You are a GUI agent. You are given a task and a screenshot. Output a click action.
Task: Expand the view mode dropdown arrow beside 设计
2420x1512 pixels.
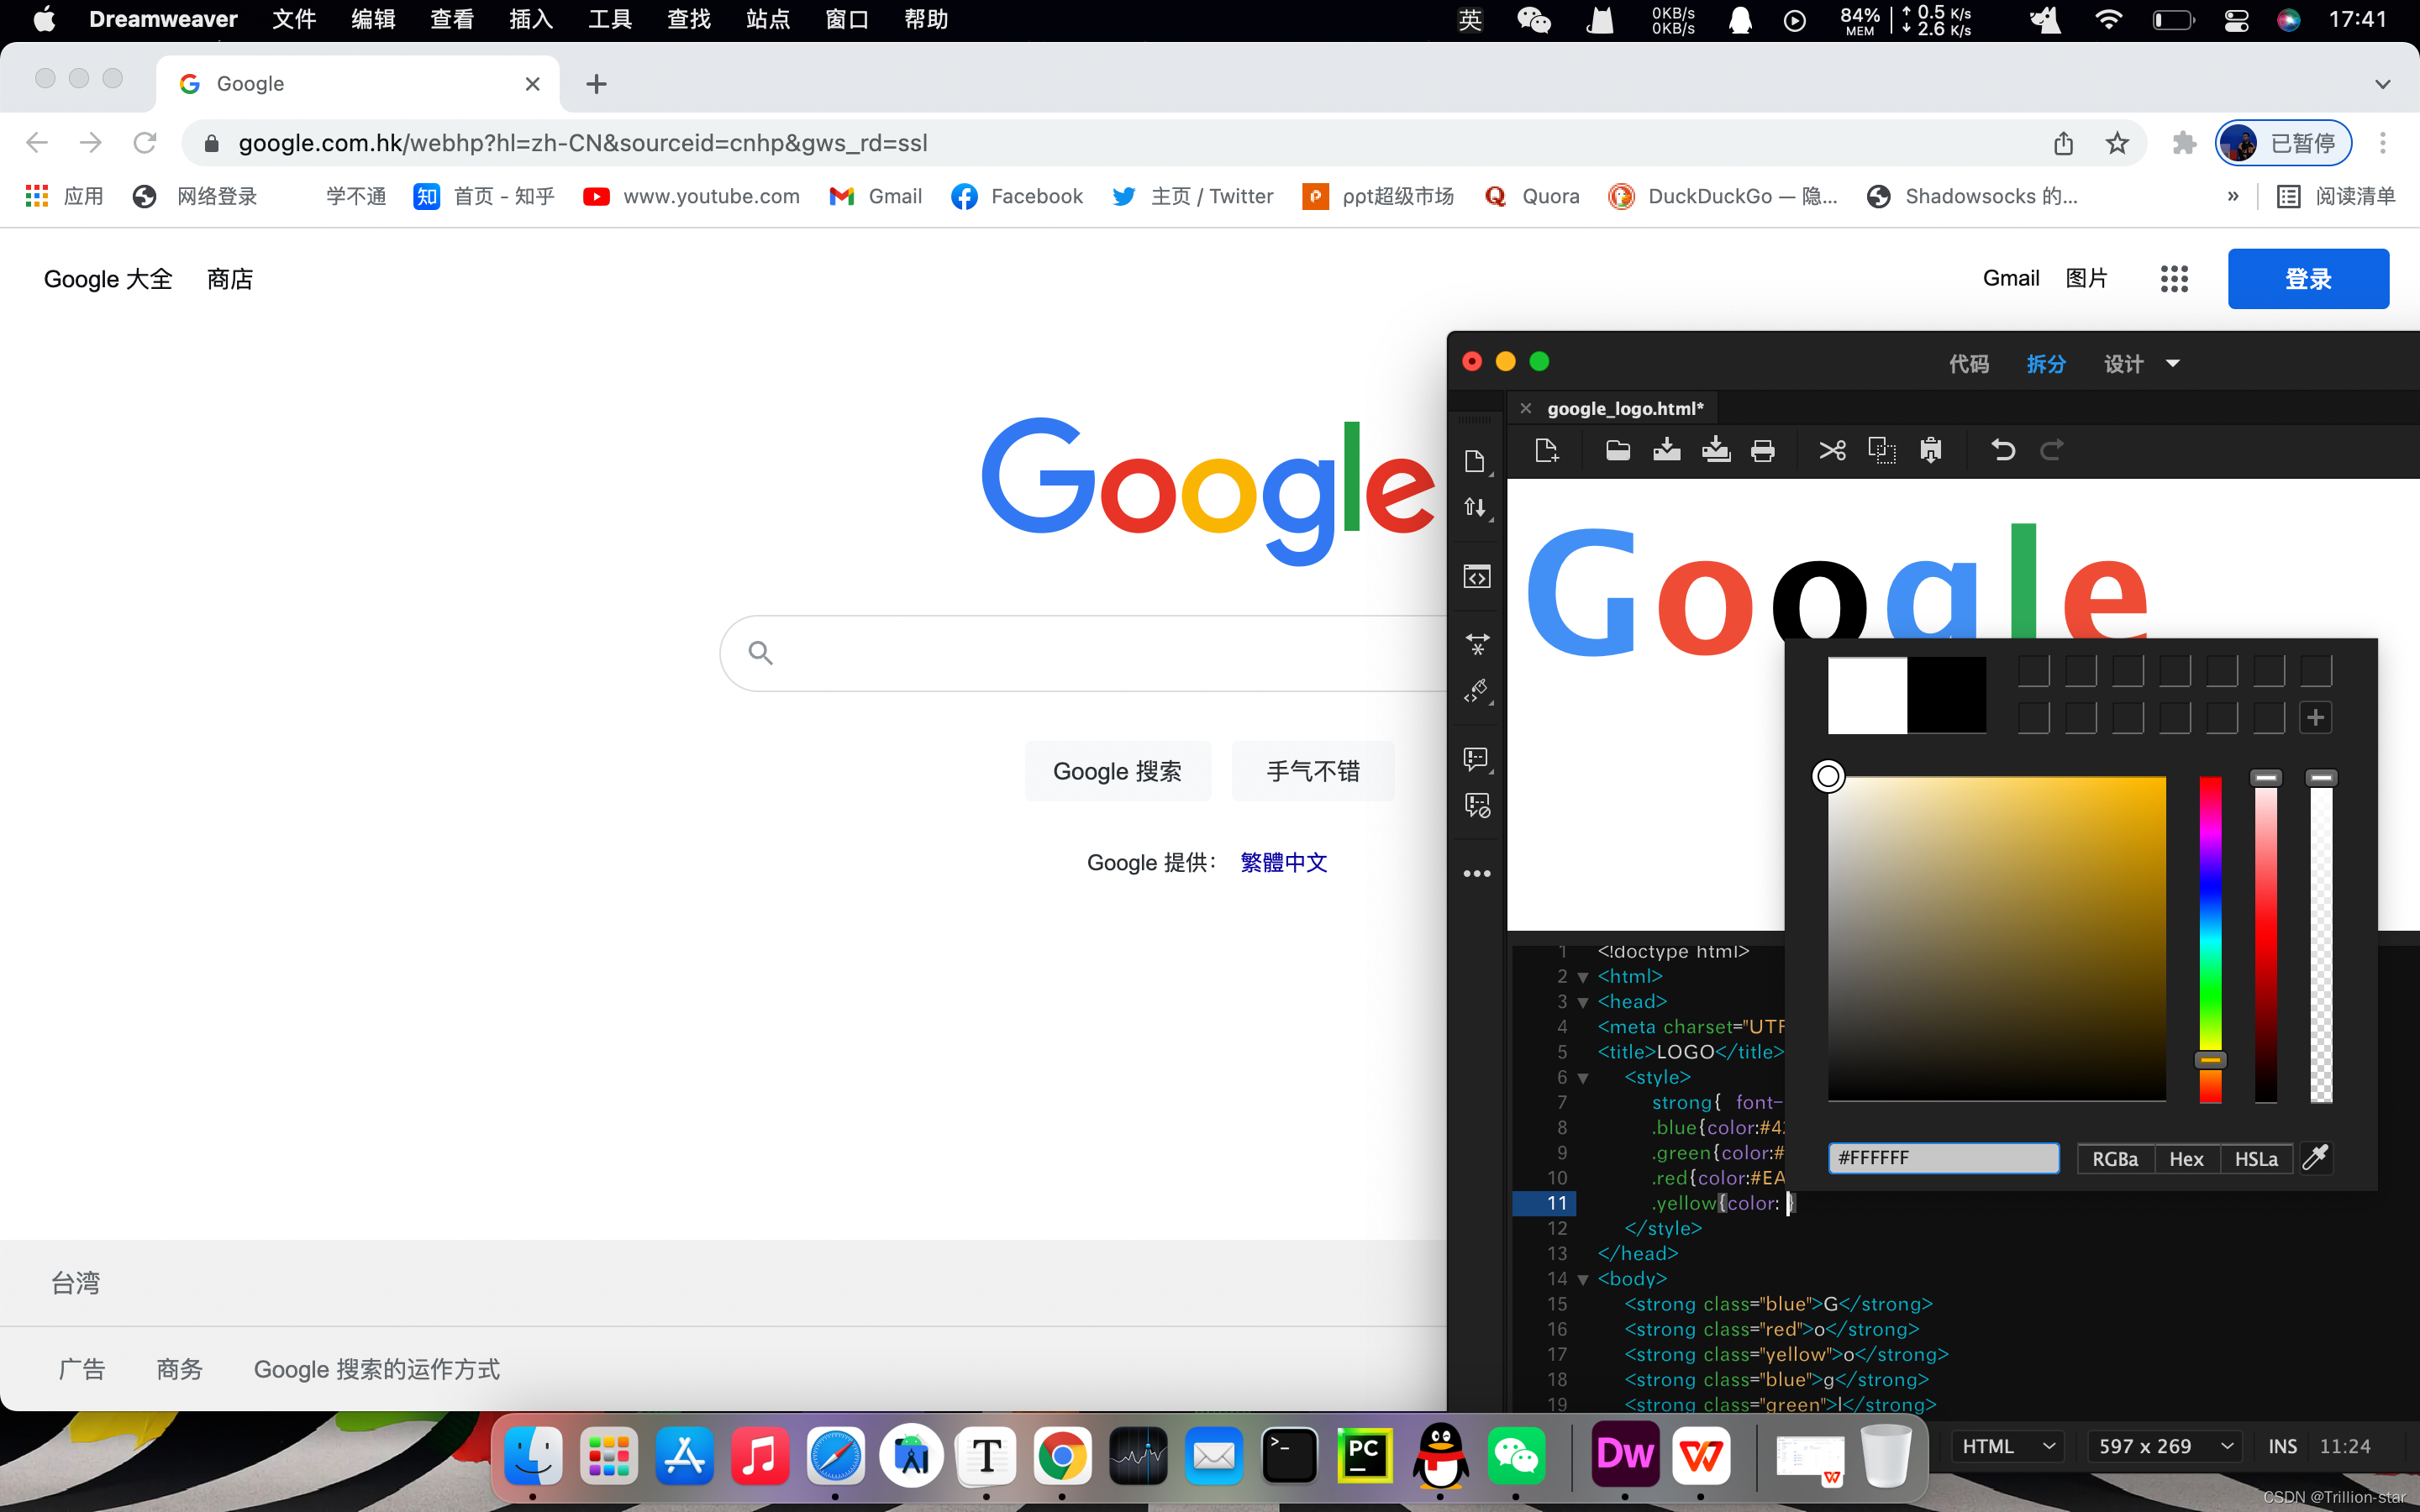[2172, 364]
